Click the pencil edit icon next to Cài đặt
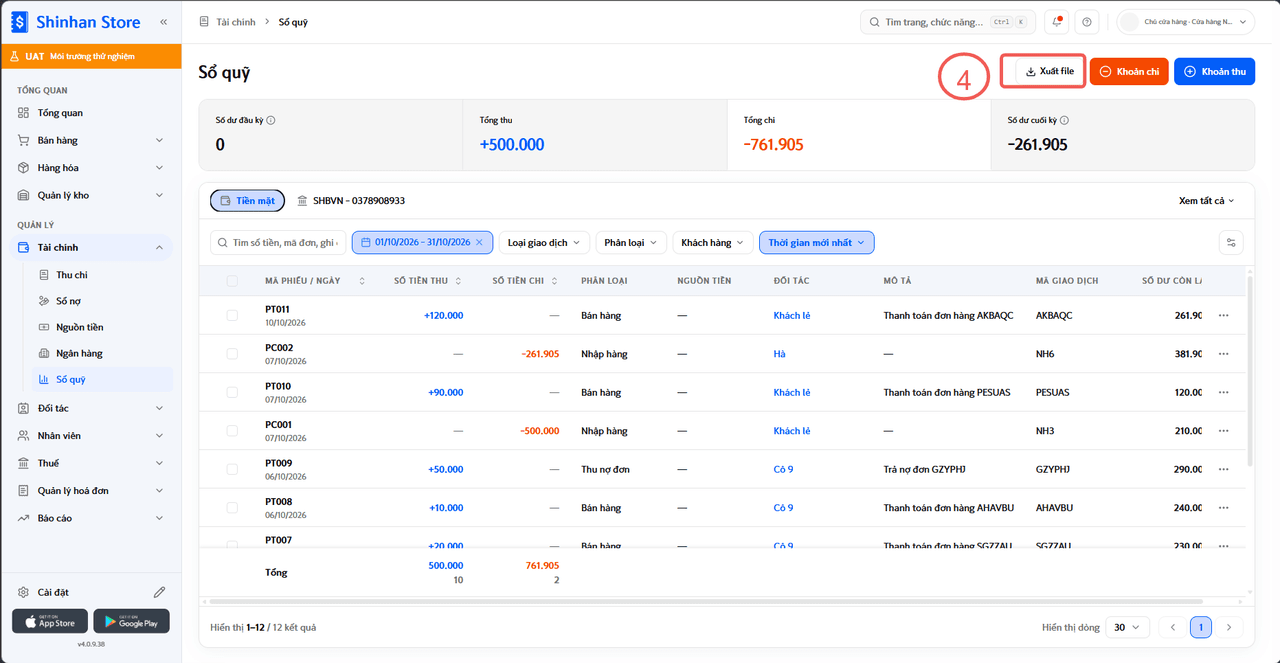Viewport: 1280px width, 663px height. click(159, 592)
